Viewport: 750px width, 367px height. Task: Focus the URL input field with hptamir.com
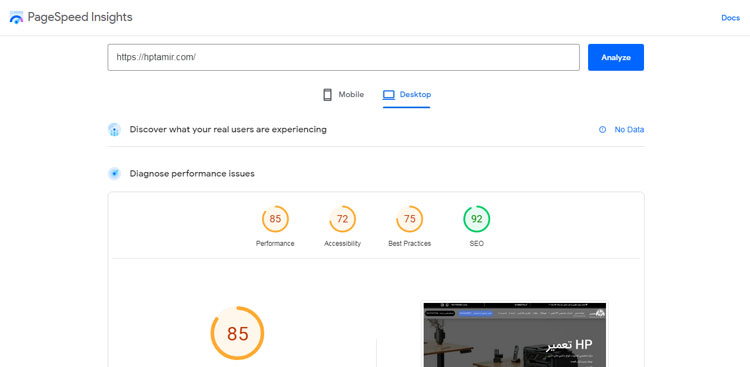click(343, 57)
